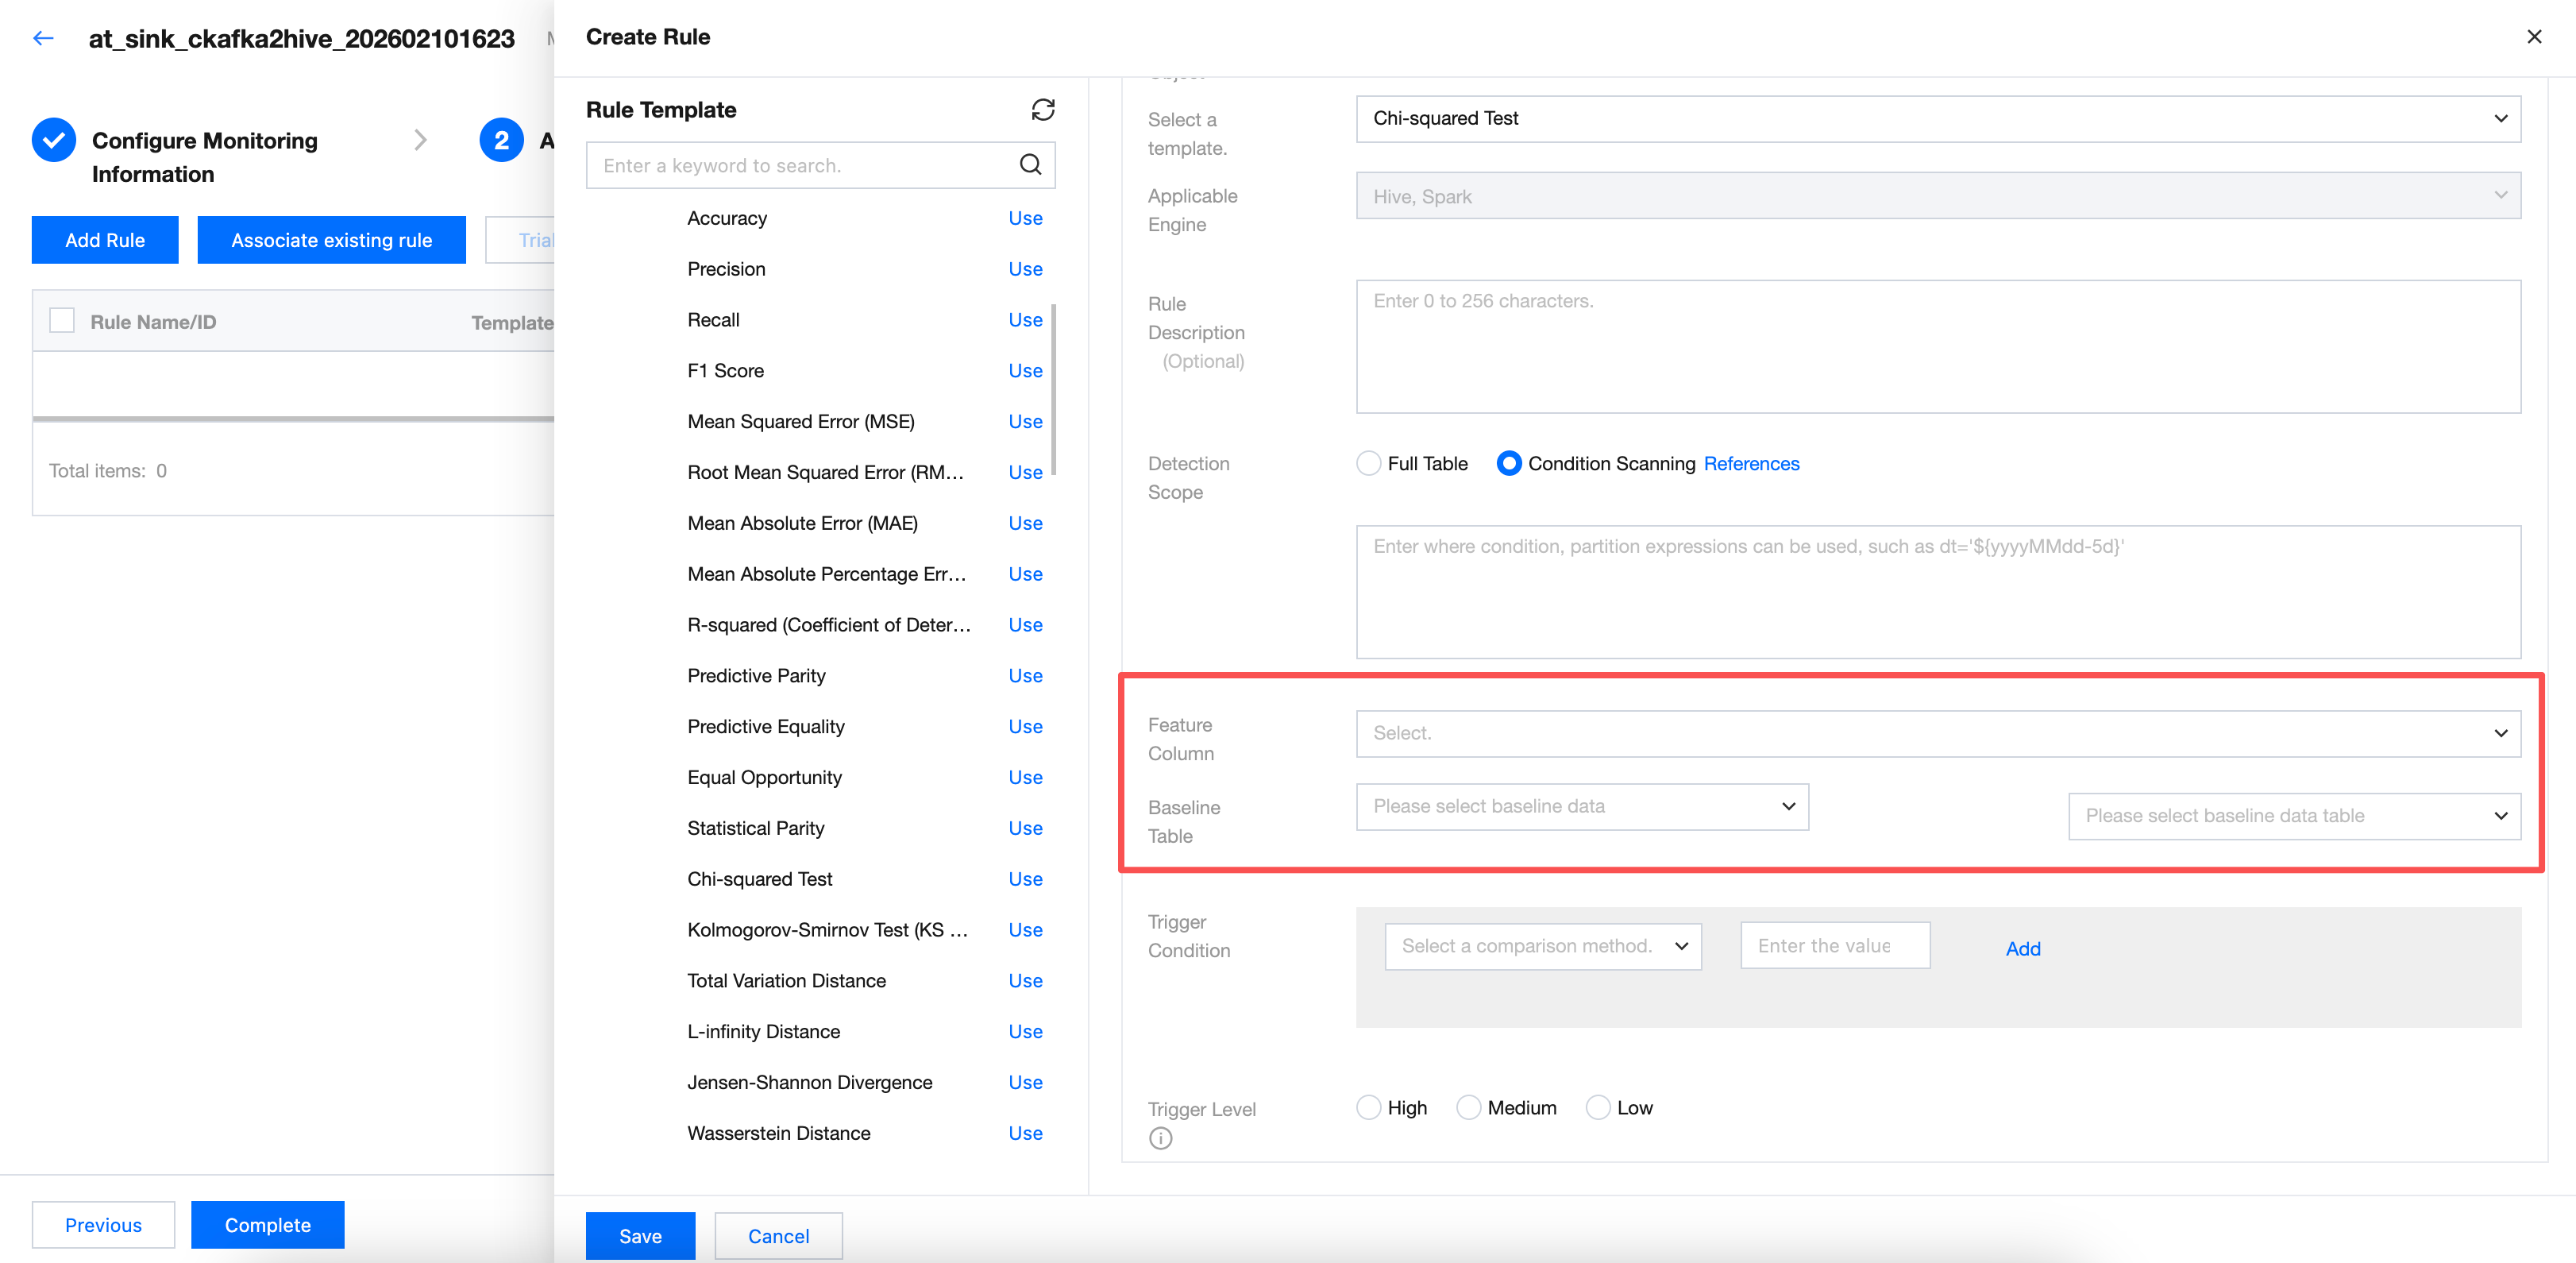Image resolution: width=2576 pixels, height=1263 pixels.
Task: Close the Create Rule panel
Action: [x=2533, y=37]
